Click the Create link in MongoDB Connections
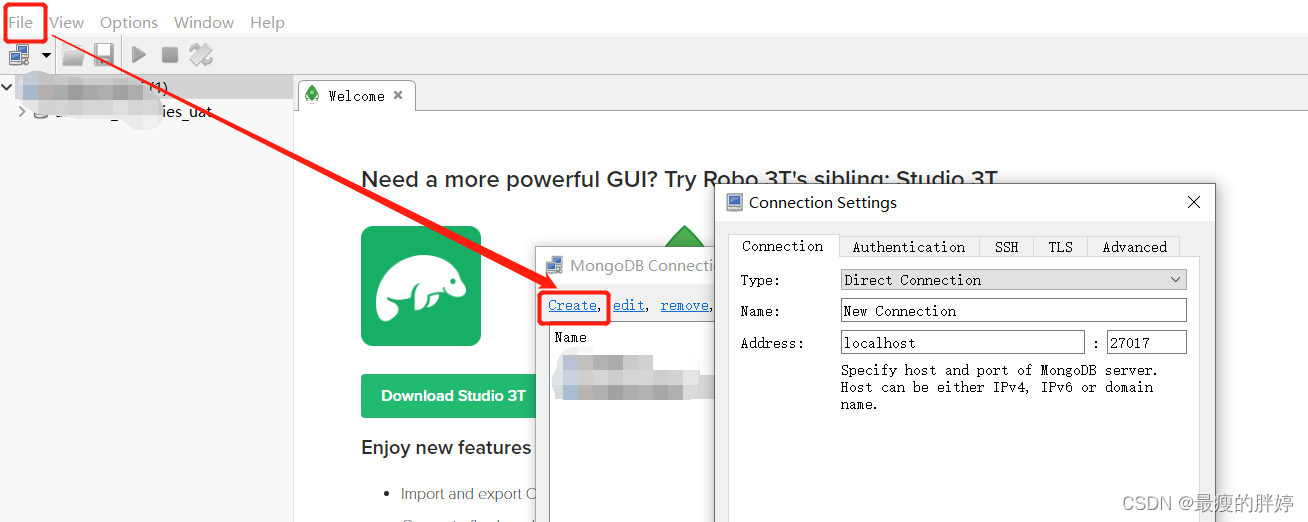Viewport: 1308px width, 522px height. pos(573,305)
